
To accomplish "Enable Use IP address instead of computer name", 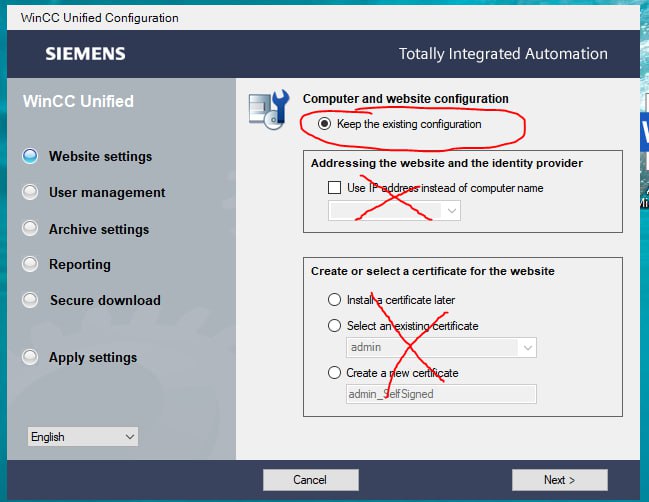I will (334, 187).
